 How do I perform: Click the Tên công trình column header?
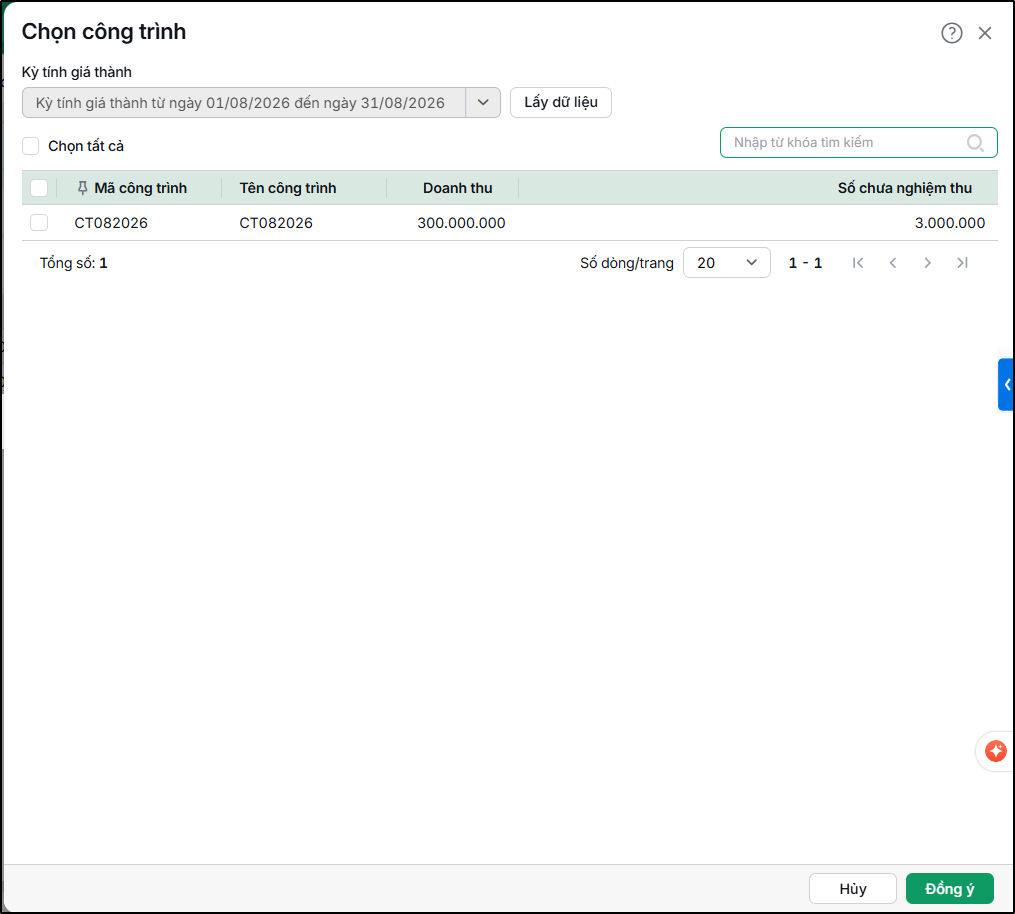click(x=288, y=188)
